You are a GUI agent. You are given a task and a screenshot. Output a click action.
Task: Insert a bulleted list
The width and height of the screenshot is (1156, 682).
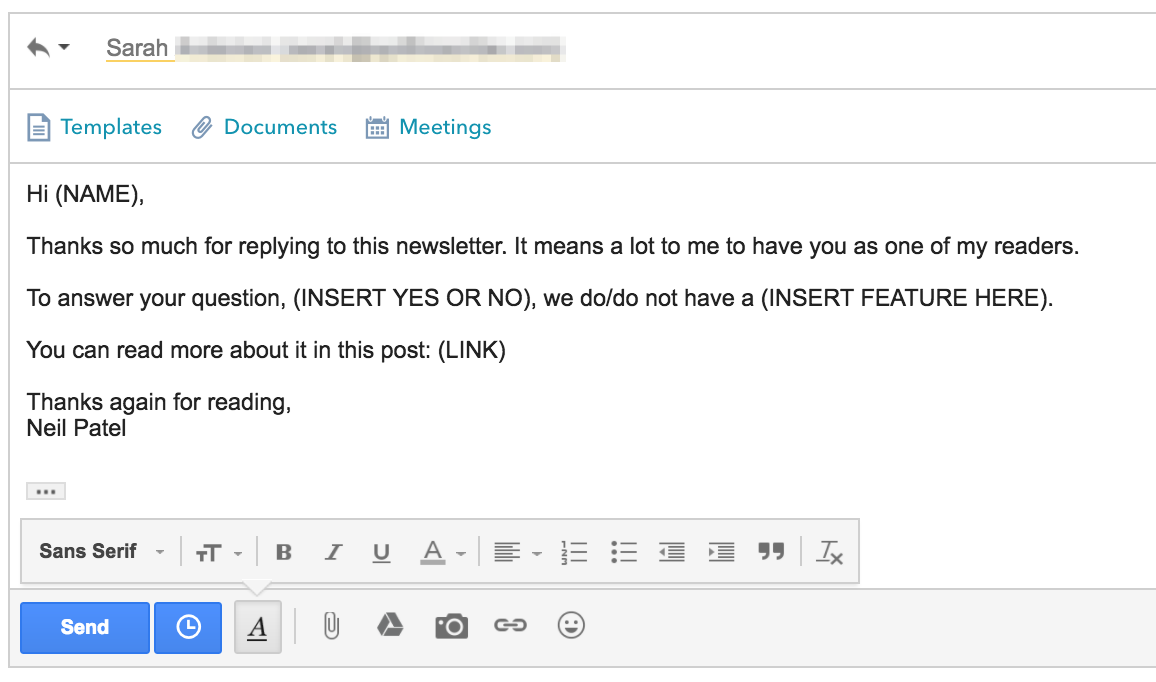(x=624, y=551)
